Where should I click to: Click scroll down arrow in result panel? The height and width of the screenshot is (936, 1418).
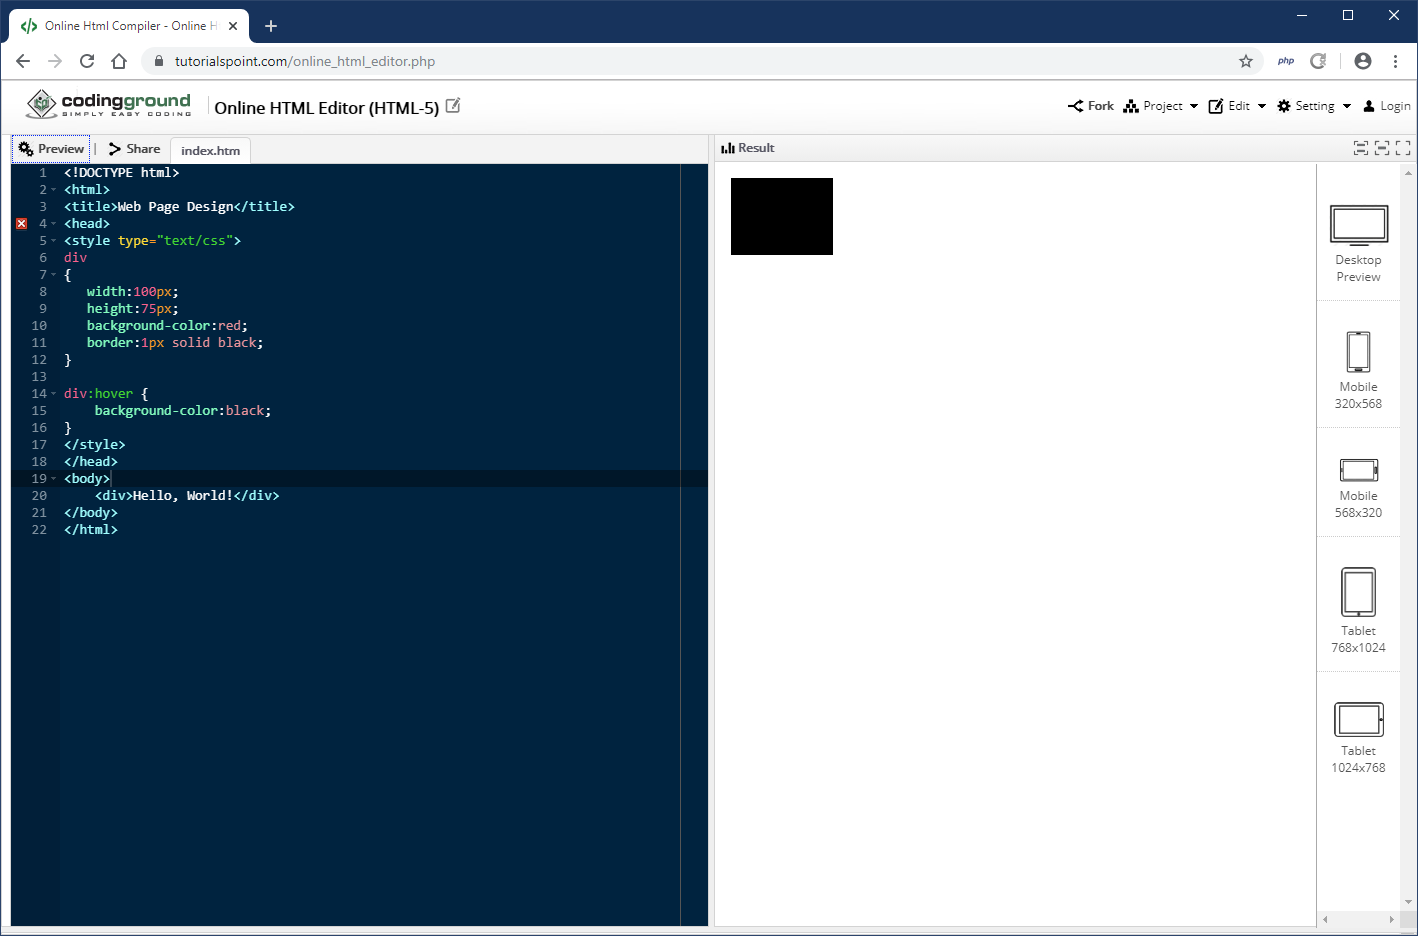pyautogui.click(x=1408, y=902)
